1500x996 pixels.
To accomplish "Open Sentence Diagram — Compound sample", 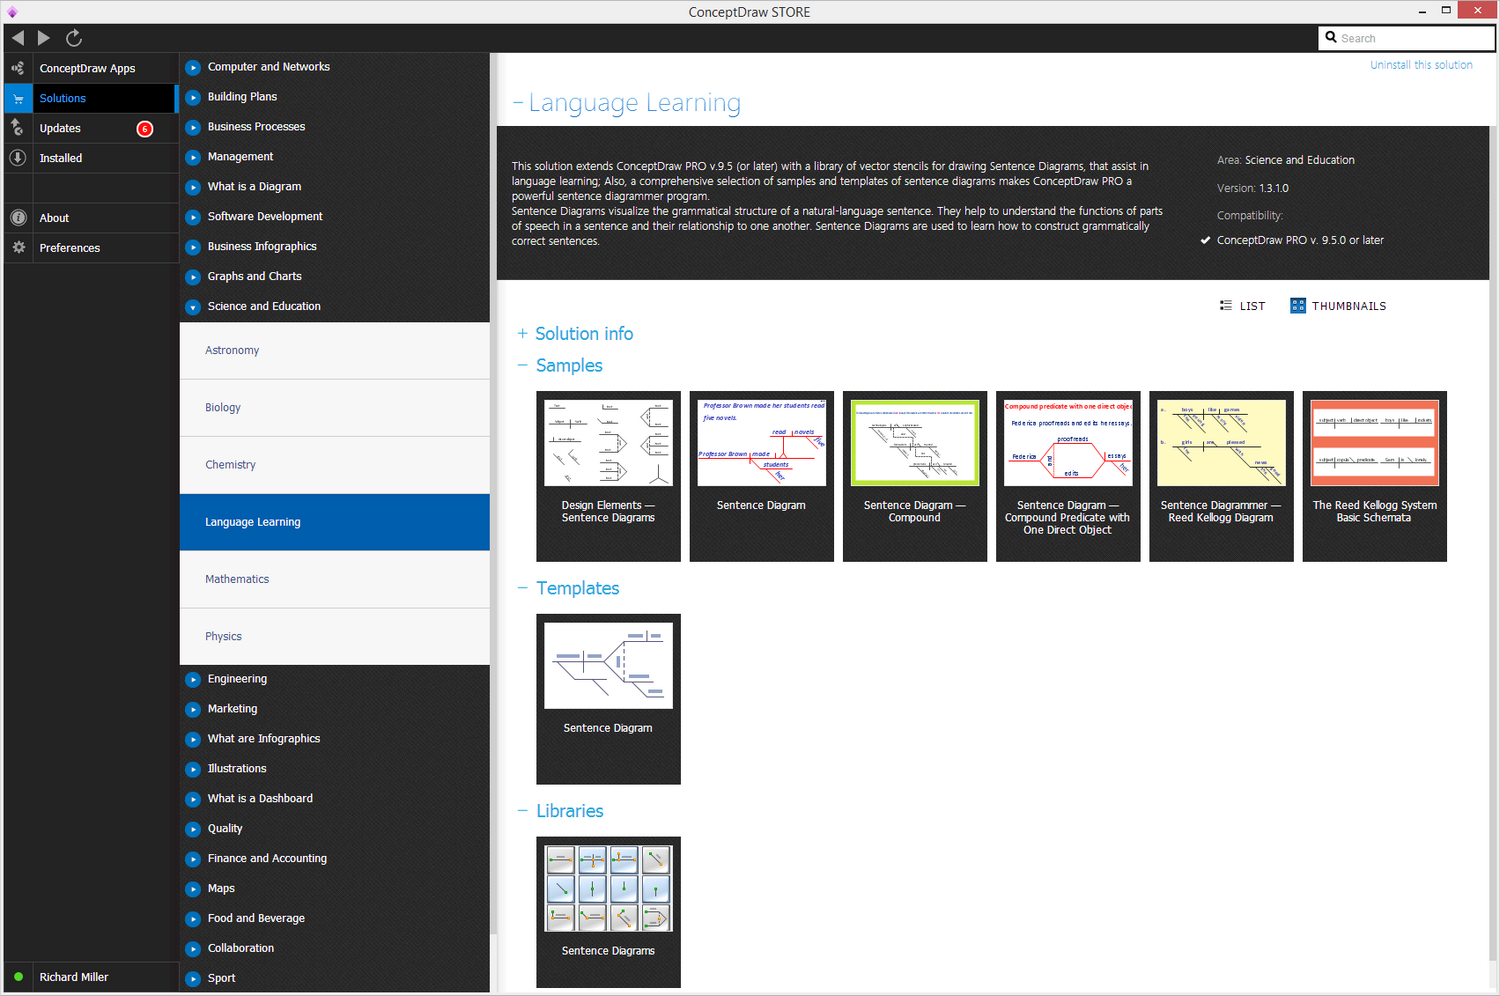I will [915, 476].
